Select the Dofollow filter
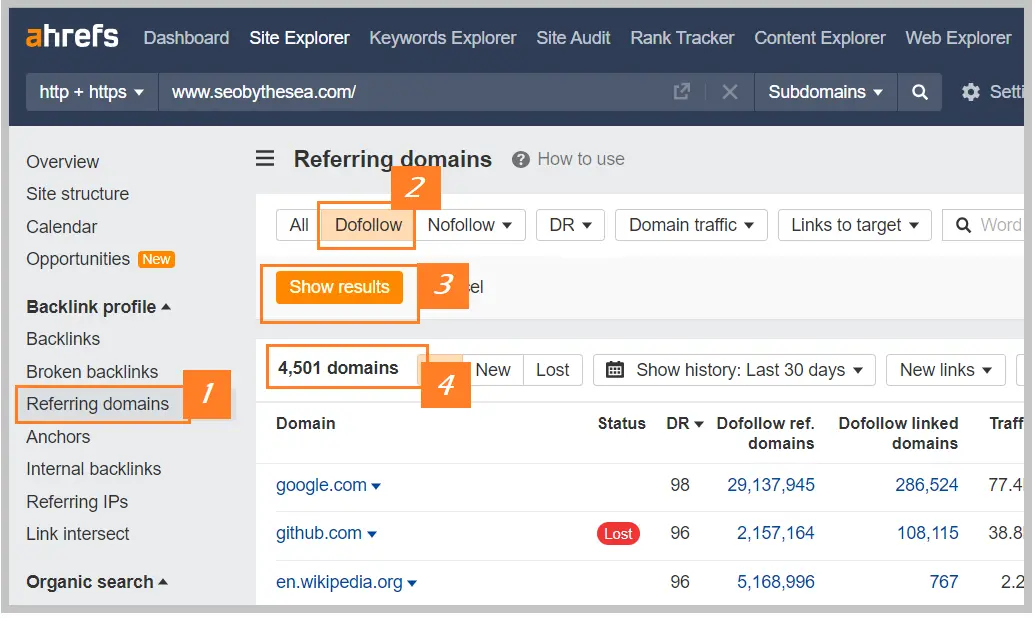Viewport: 1035px width, 618px height. coord(368,225)
